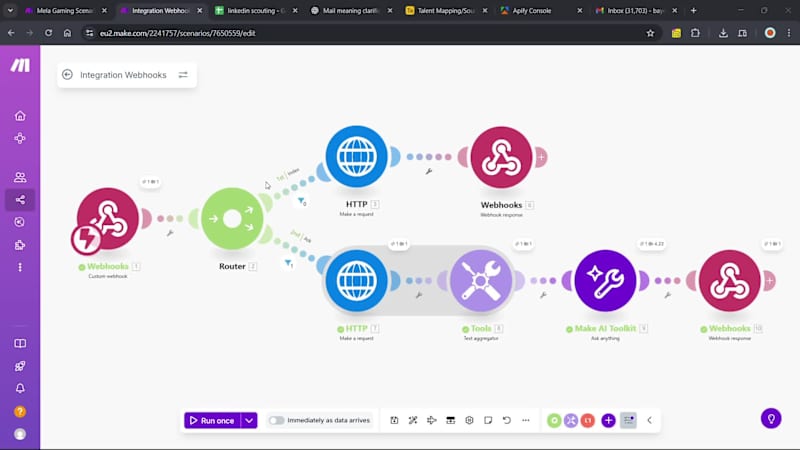Open the three-dots More item in the sidebar
The height and width of the screenshot is (450, 800).
point(20,267)
